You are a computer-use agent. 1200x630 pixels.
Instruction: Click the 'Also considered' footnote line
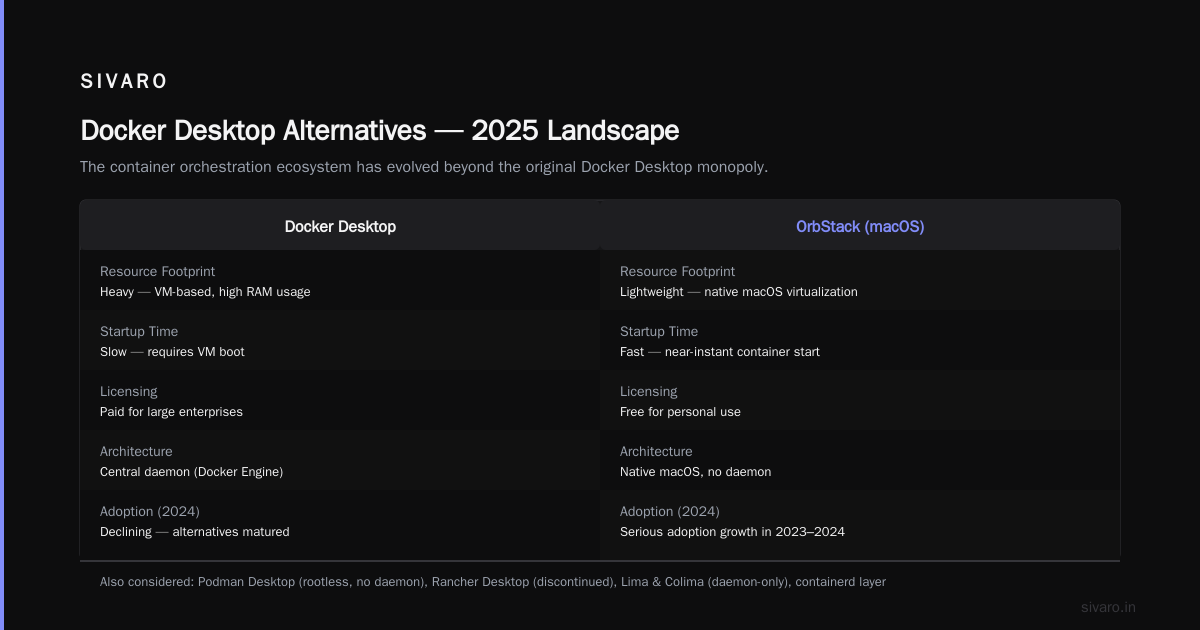[493, 581]
